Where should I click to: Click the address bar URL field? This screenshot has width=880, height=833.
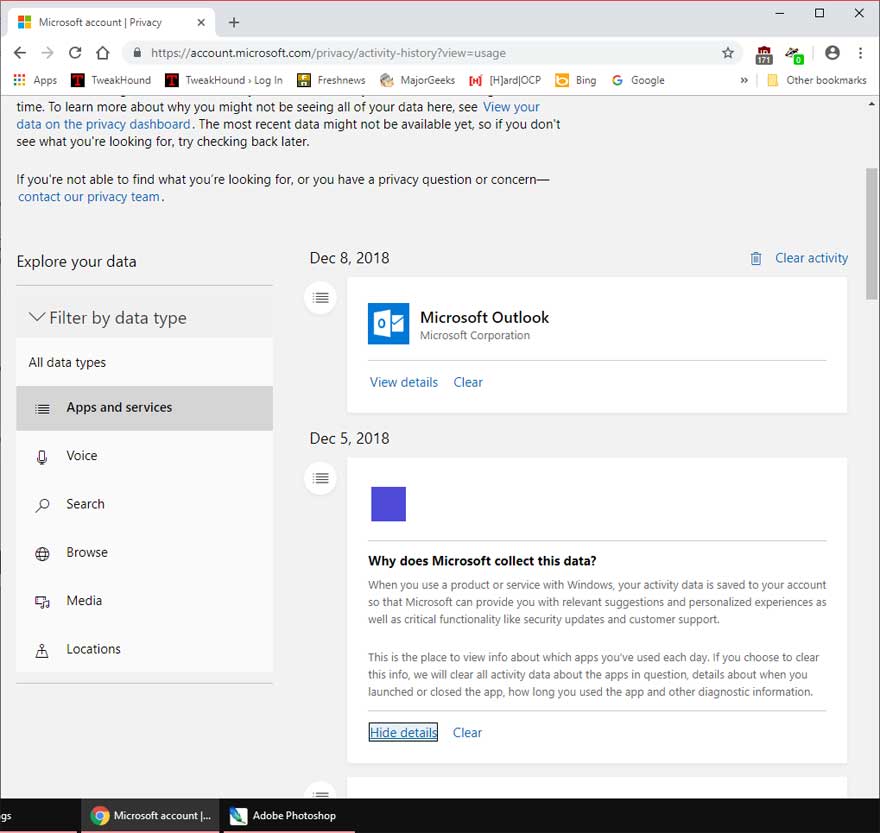click(x=432, y=53)
